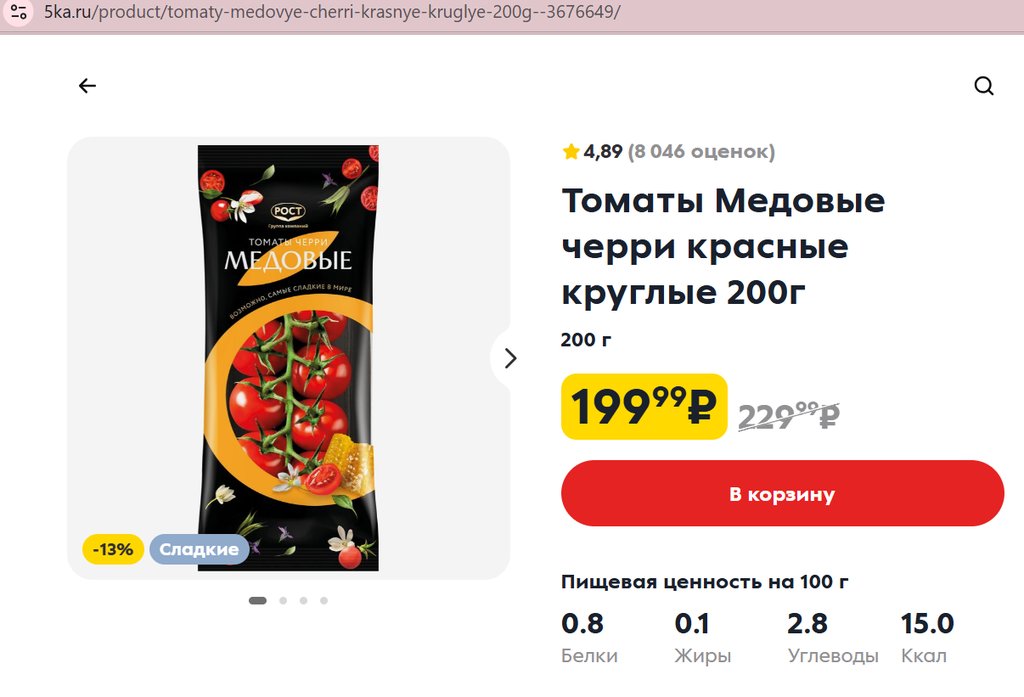Screen dimensions: 1024x697
Task: Click the crossed-out 229.99 old price
Action: 789,416
